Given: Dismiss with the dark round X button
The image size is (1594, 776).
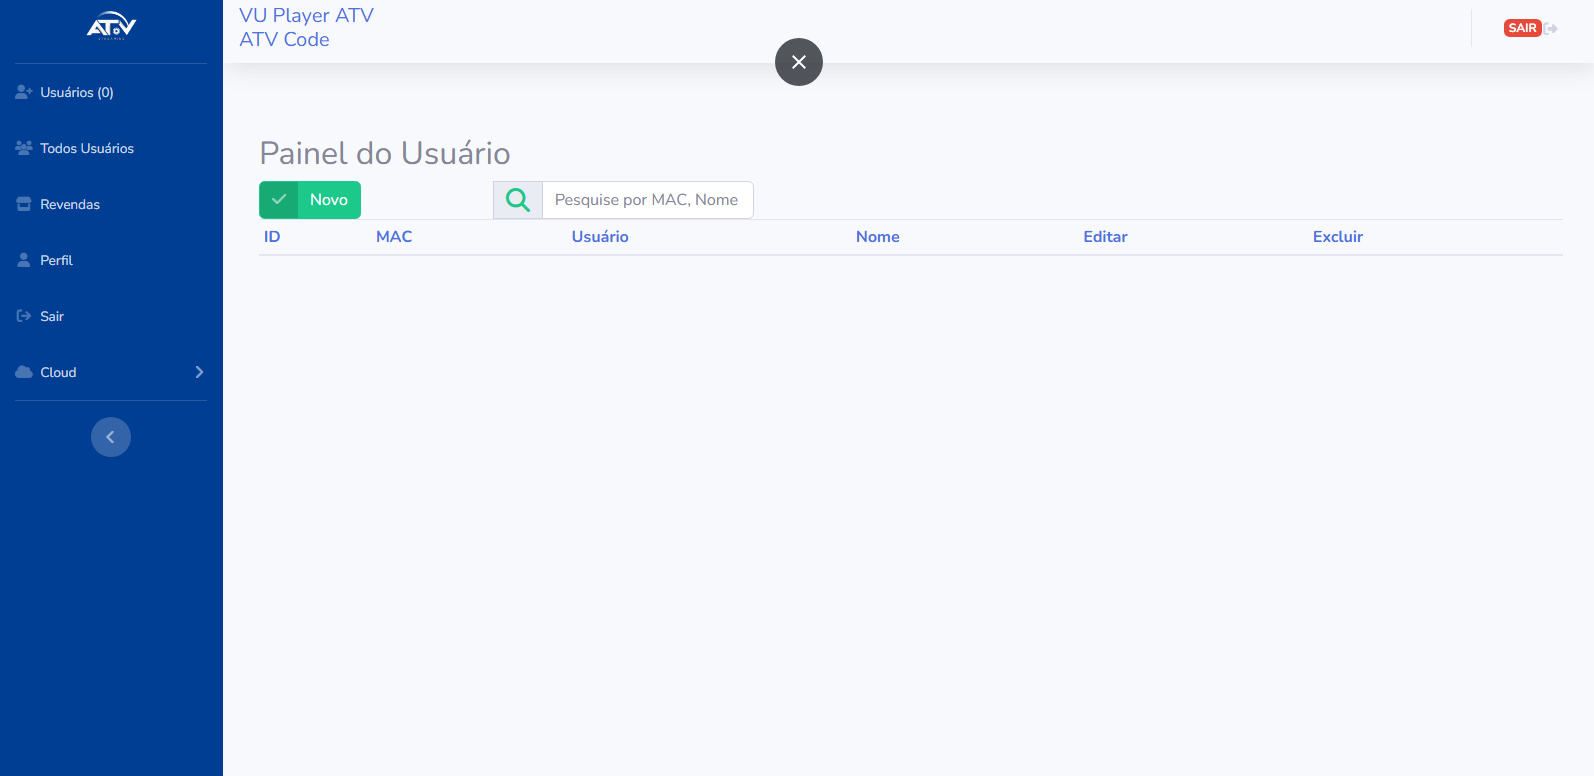Looking at the screenshot, I should point(799,62).
